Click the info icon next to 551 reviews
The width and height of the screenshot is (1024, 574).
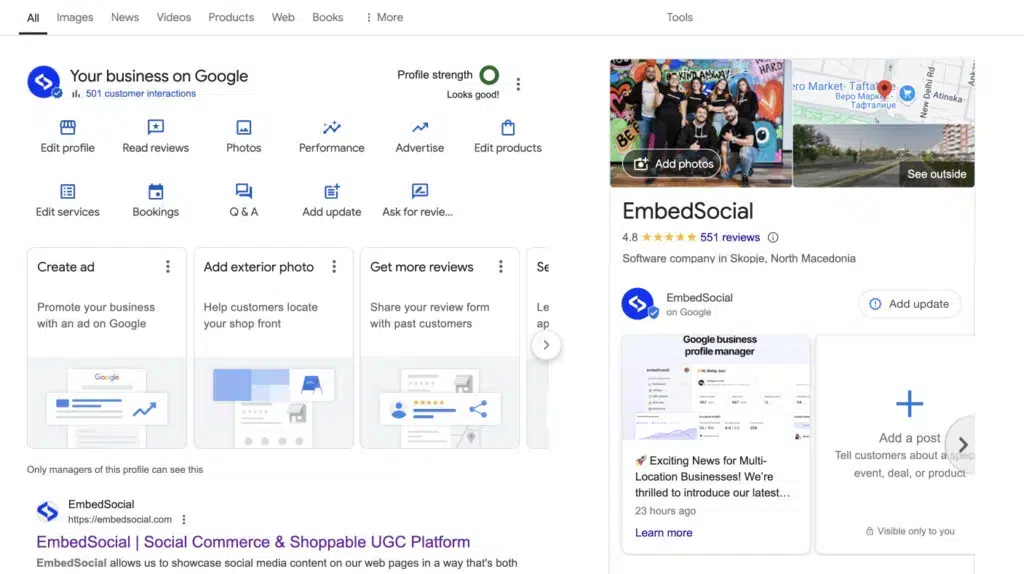point(773,238)
